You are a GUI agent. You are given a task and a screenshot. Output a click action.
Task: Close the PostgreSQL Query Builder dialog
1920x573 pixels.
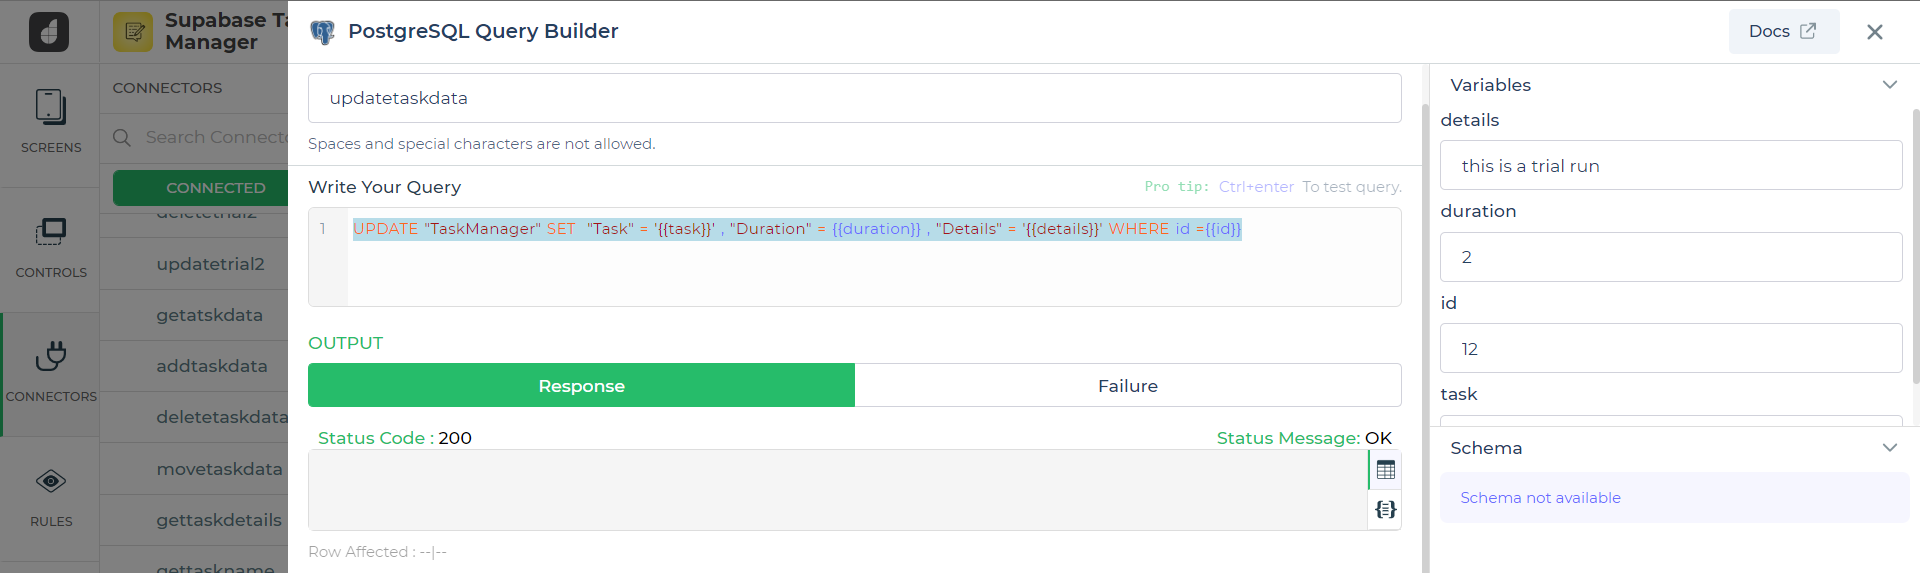tap(1874, 32)
